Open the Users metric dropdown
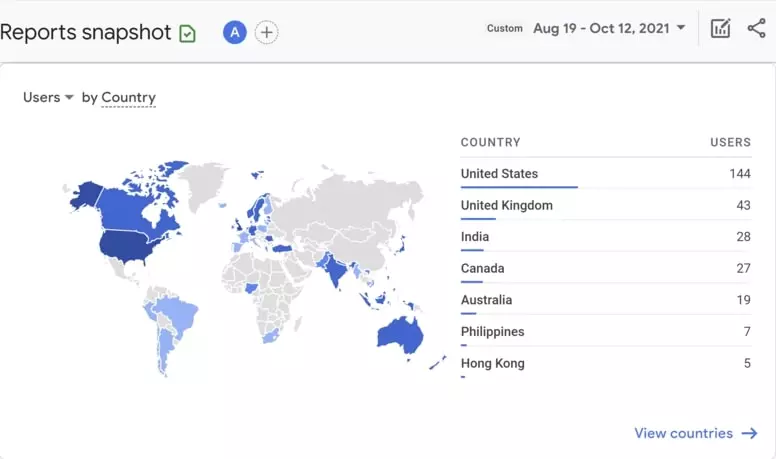This screenshot has width=776, height=459. click(x=48, y=97)
